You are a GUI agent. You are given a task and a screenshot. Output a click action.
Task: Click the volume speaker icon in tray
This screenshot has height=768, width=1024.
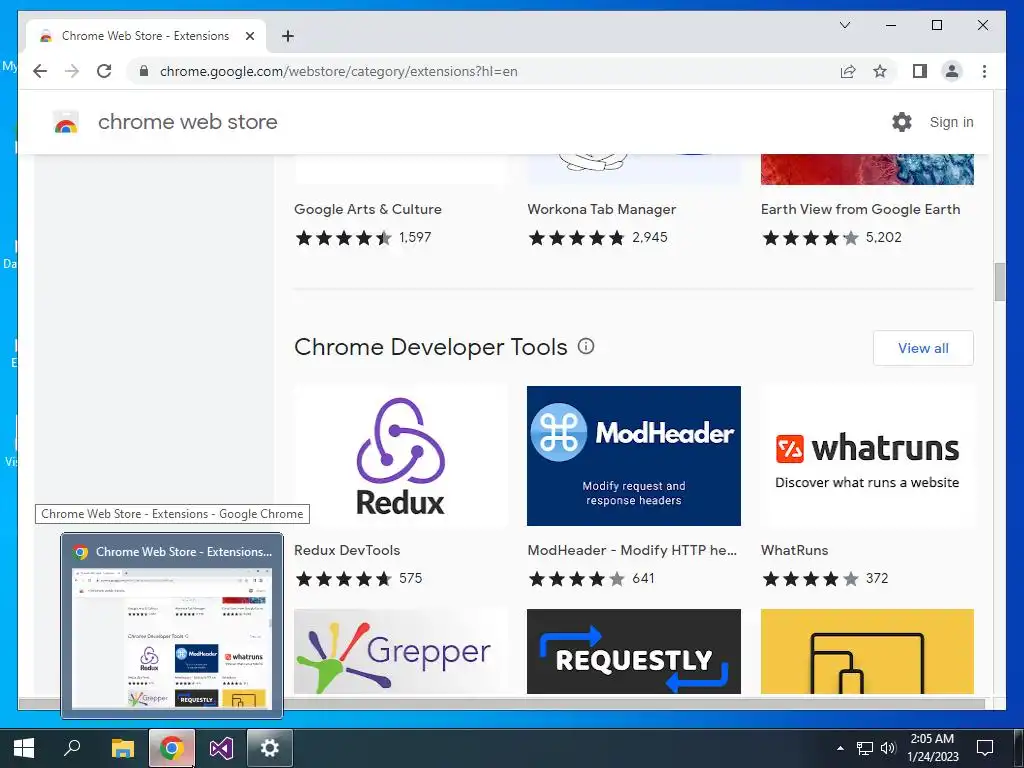coord(888,748)
